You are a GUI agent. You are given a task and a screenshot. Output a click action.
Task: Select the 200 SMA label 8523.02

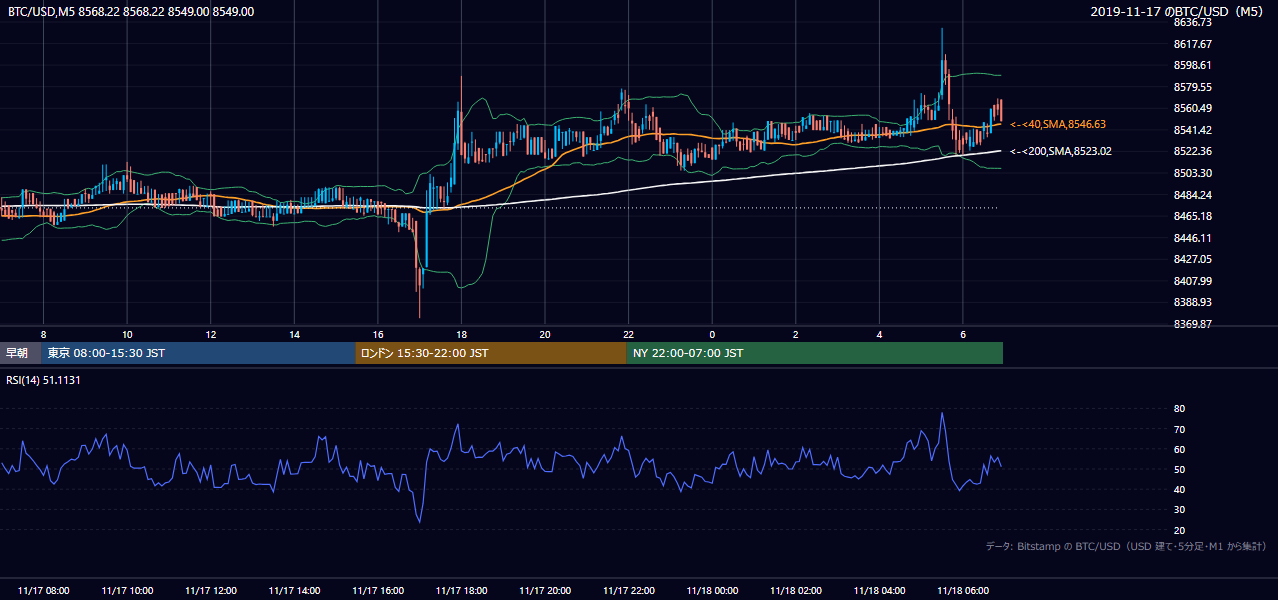[x=1061, y=151]
